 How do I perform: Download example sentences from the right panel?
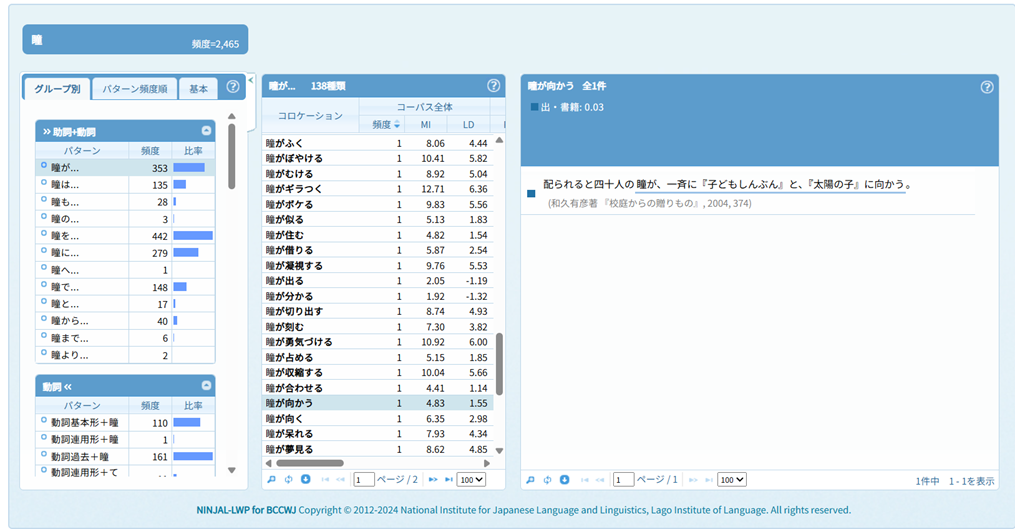click(x=565, y=480)
